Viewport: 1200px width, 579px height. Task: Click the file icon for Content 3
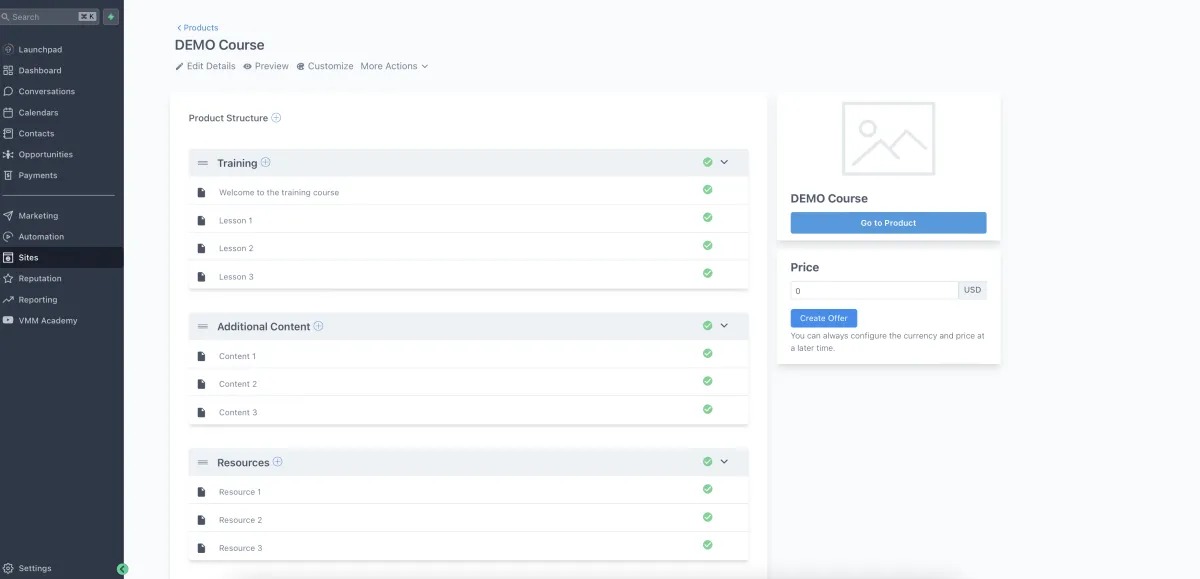201,412
